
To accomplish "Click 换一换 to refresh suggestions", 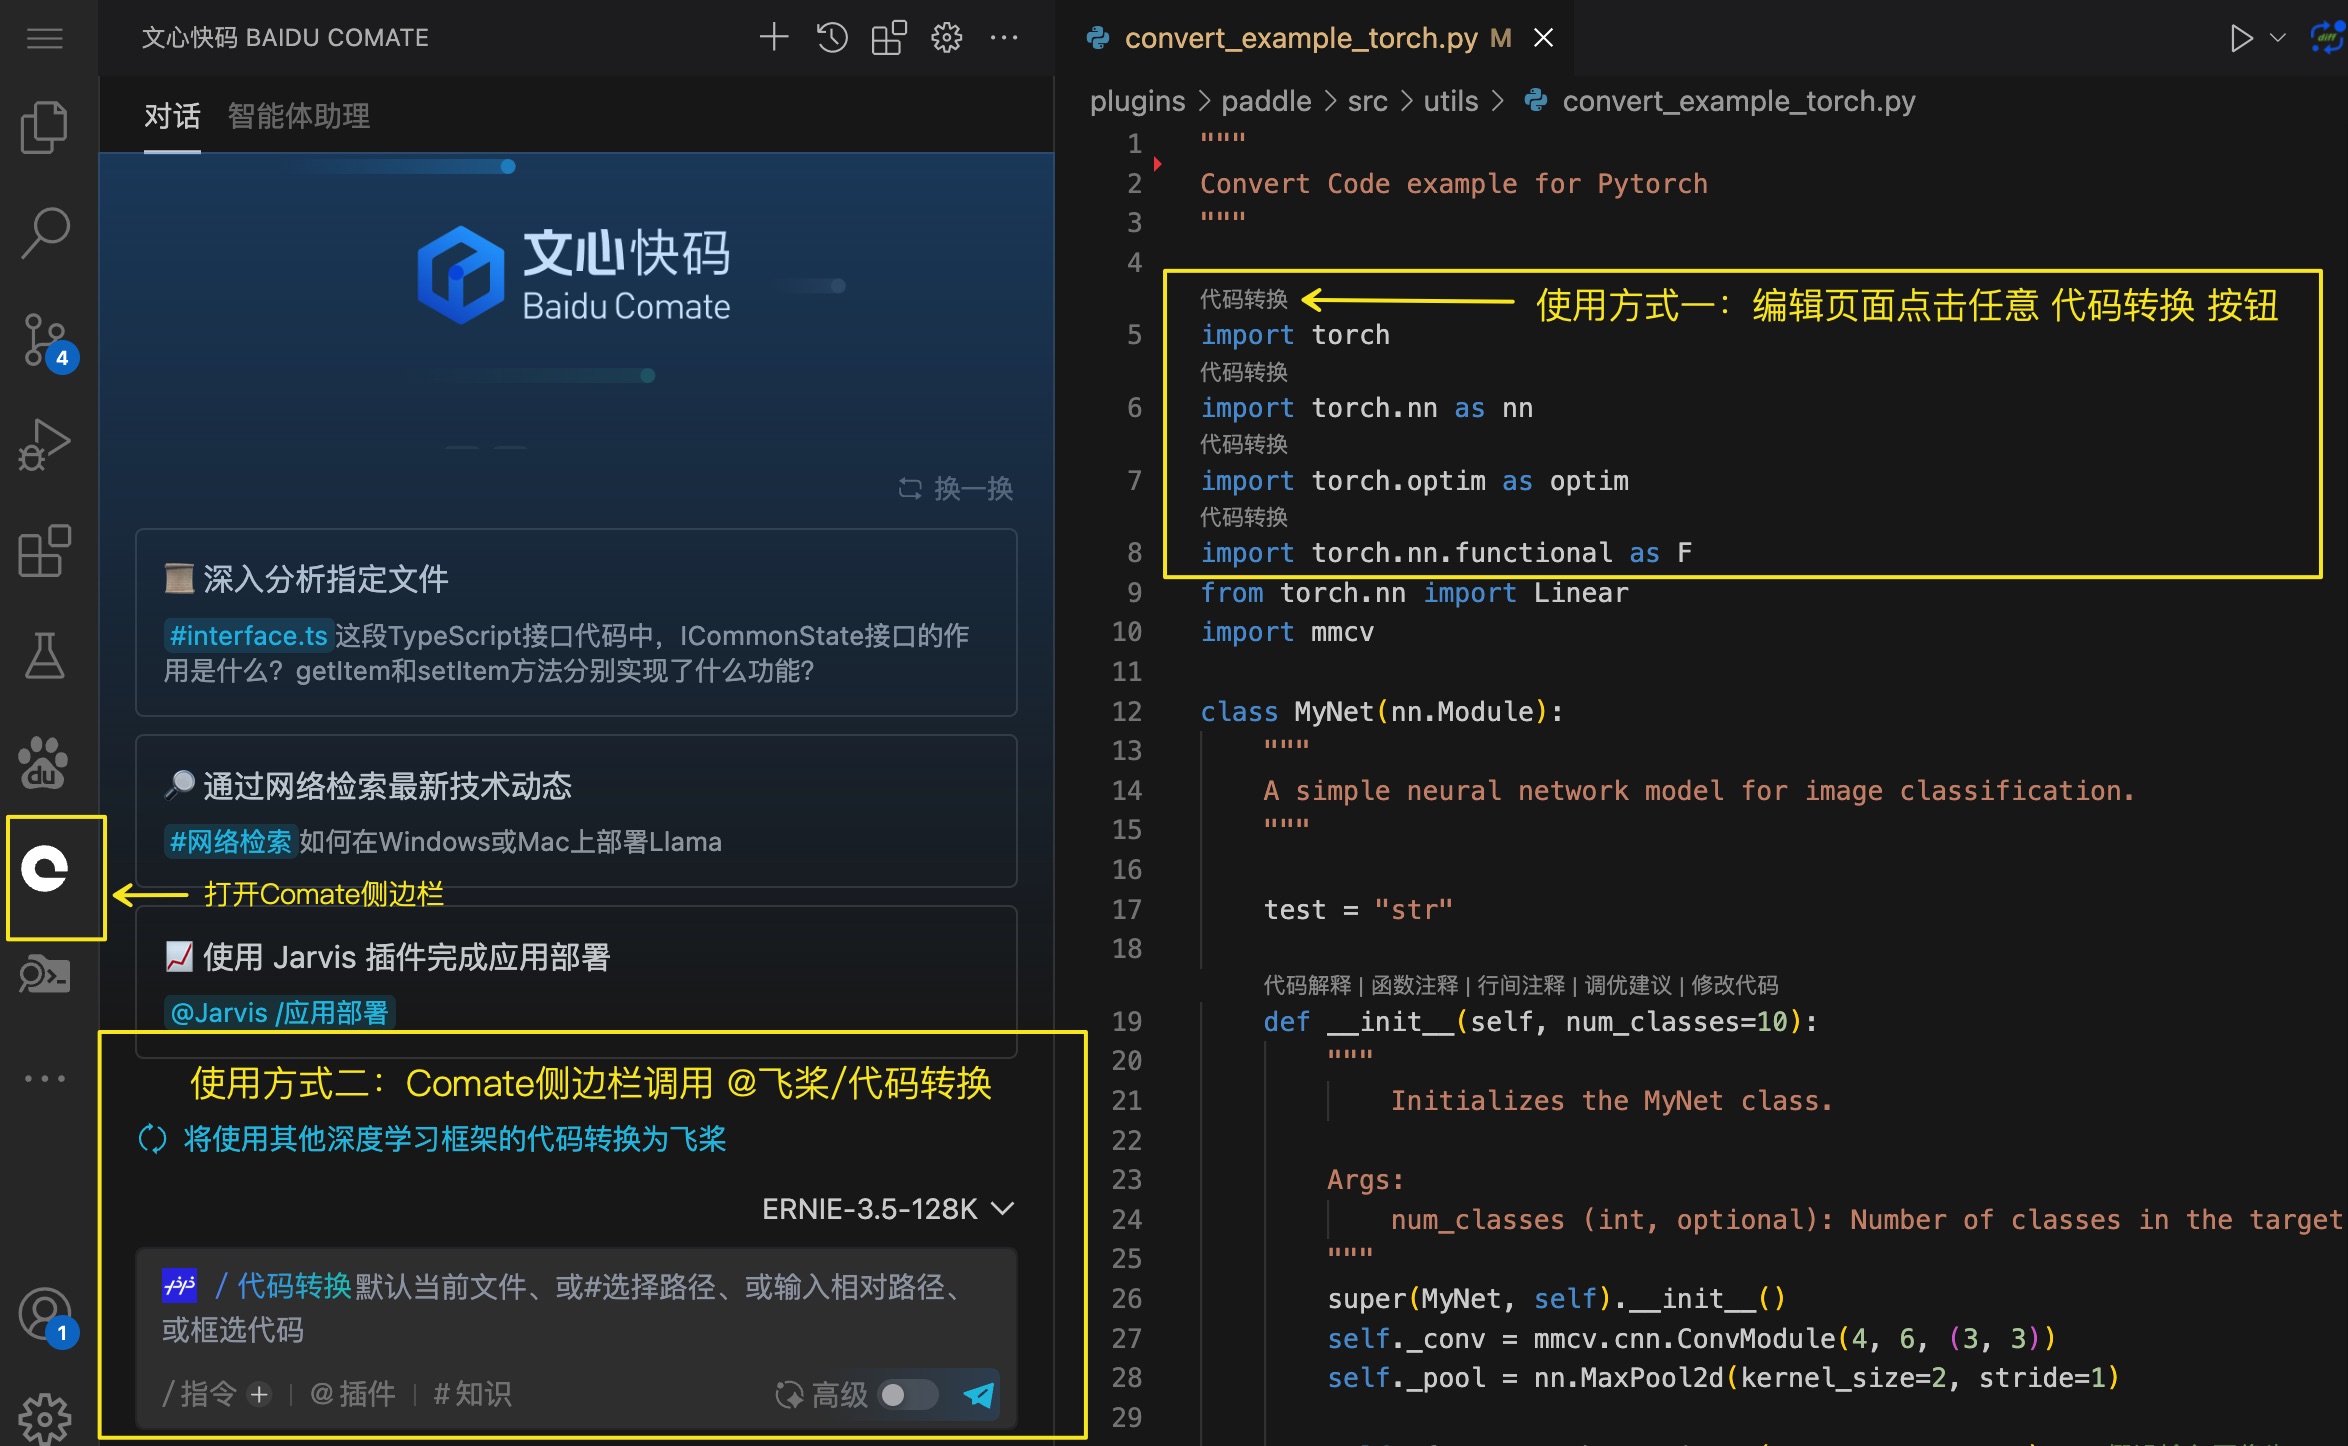I will coord(956,488).
